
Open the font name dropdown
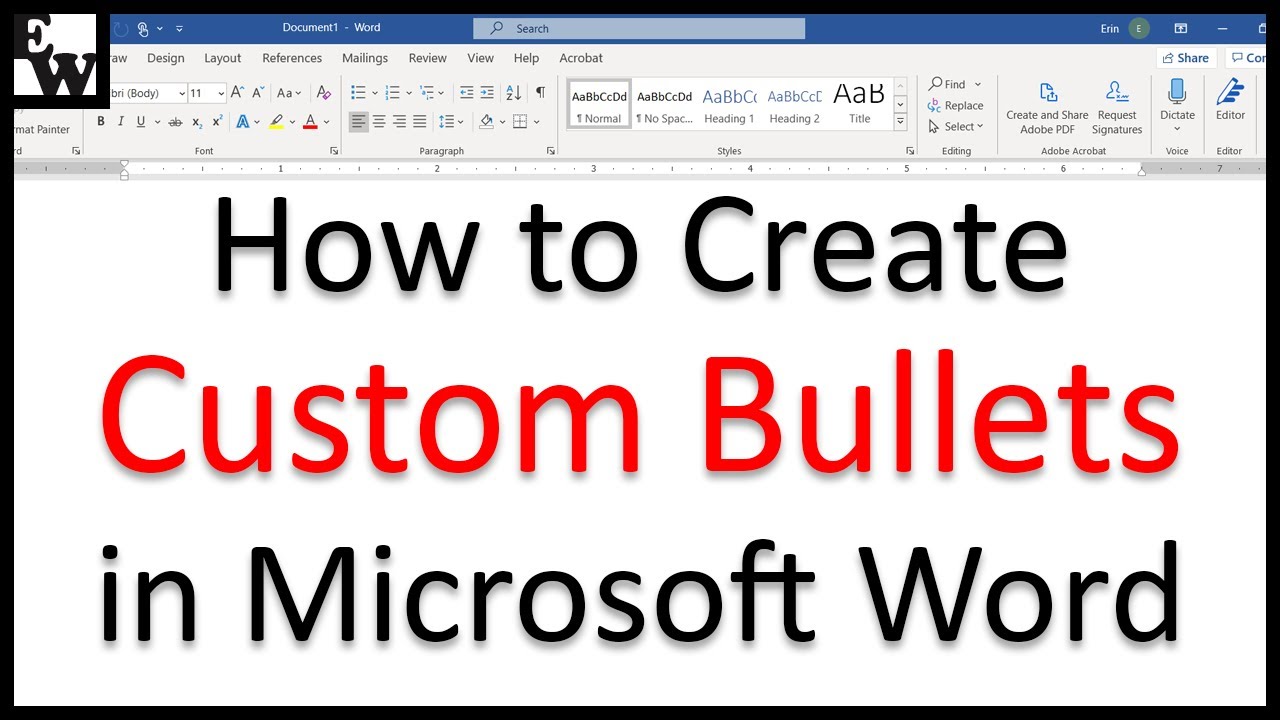182,93
